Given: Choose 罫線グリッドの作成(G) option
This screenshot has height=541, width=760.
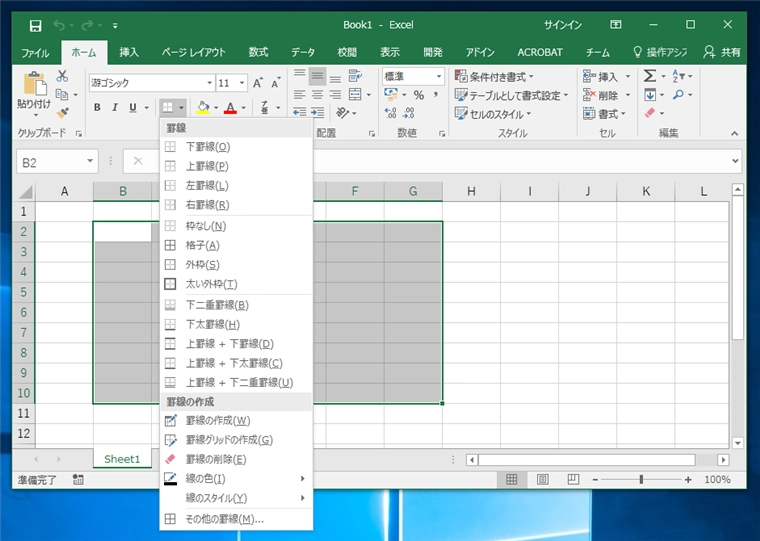Looking at the screenshot, I should [236, 440].
